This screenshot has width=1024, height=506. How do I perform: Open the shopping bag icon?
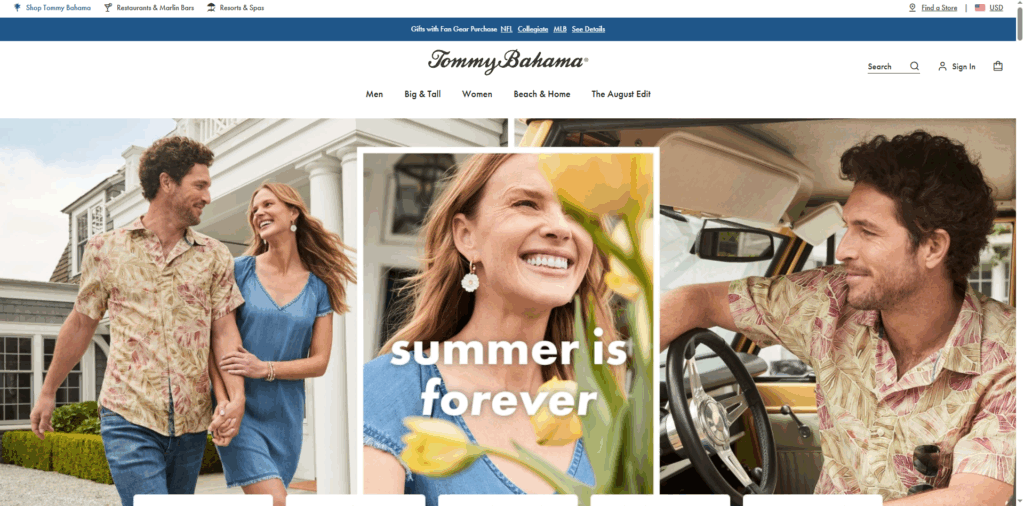997,66
